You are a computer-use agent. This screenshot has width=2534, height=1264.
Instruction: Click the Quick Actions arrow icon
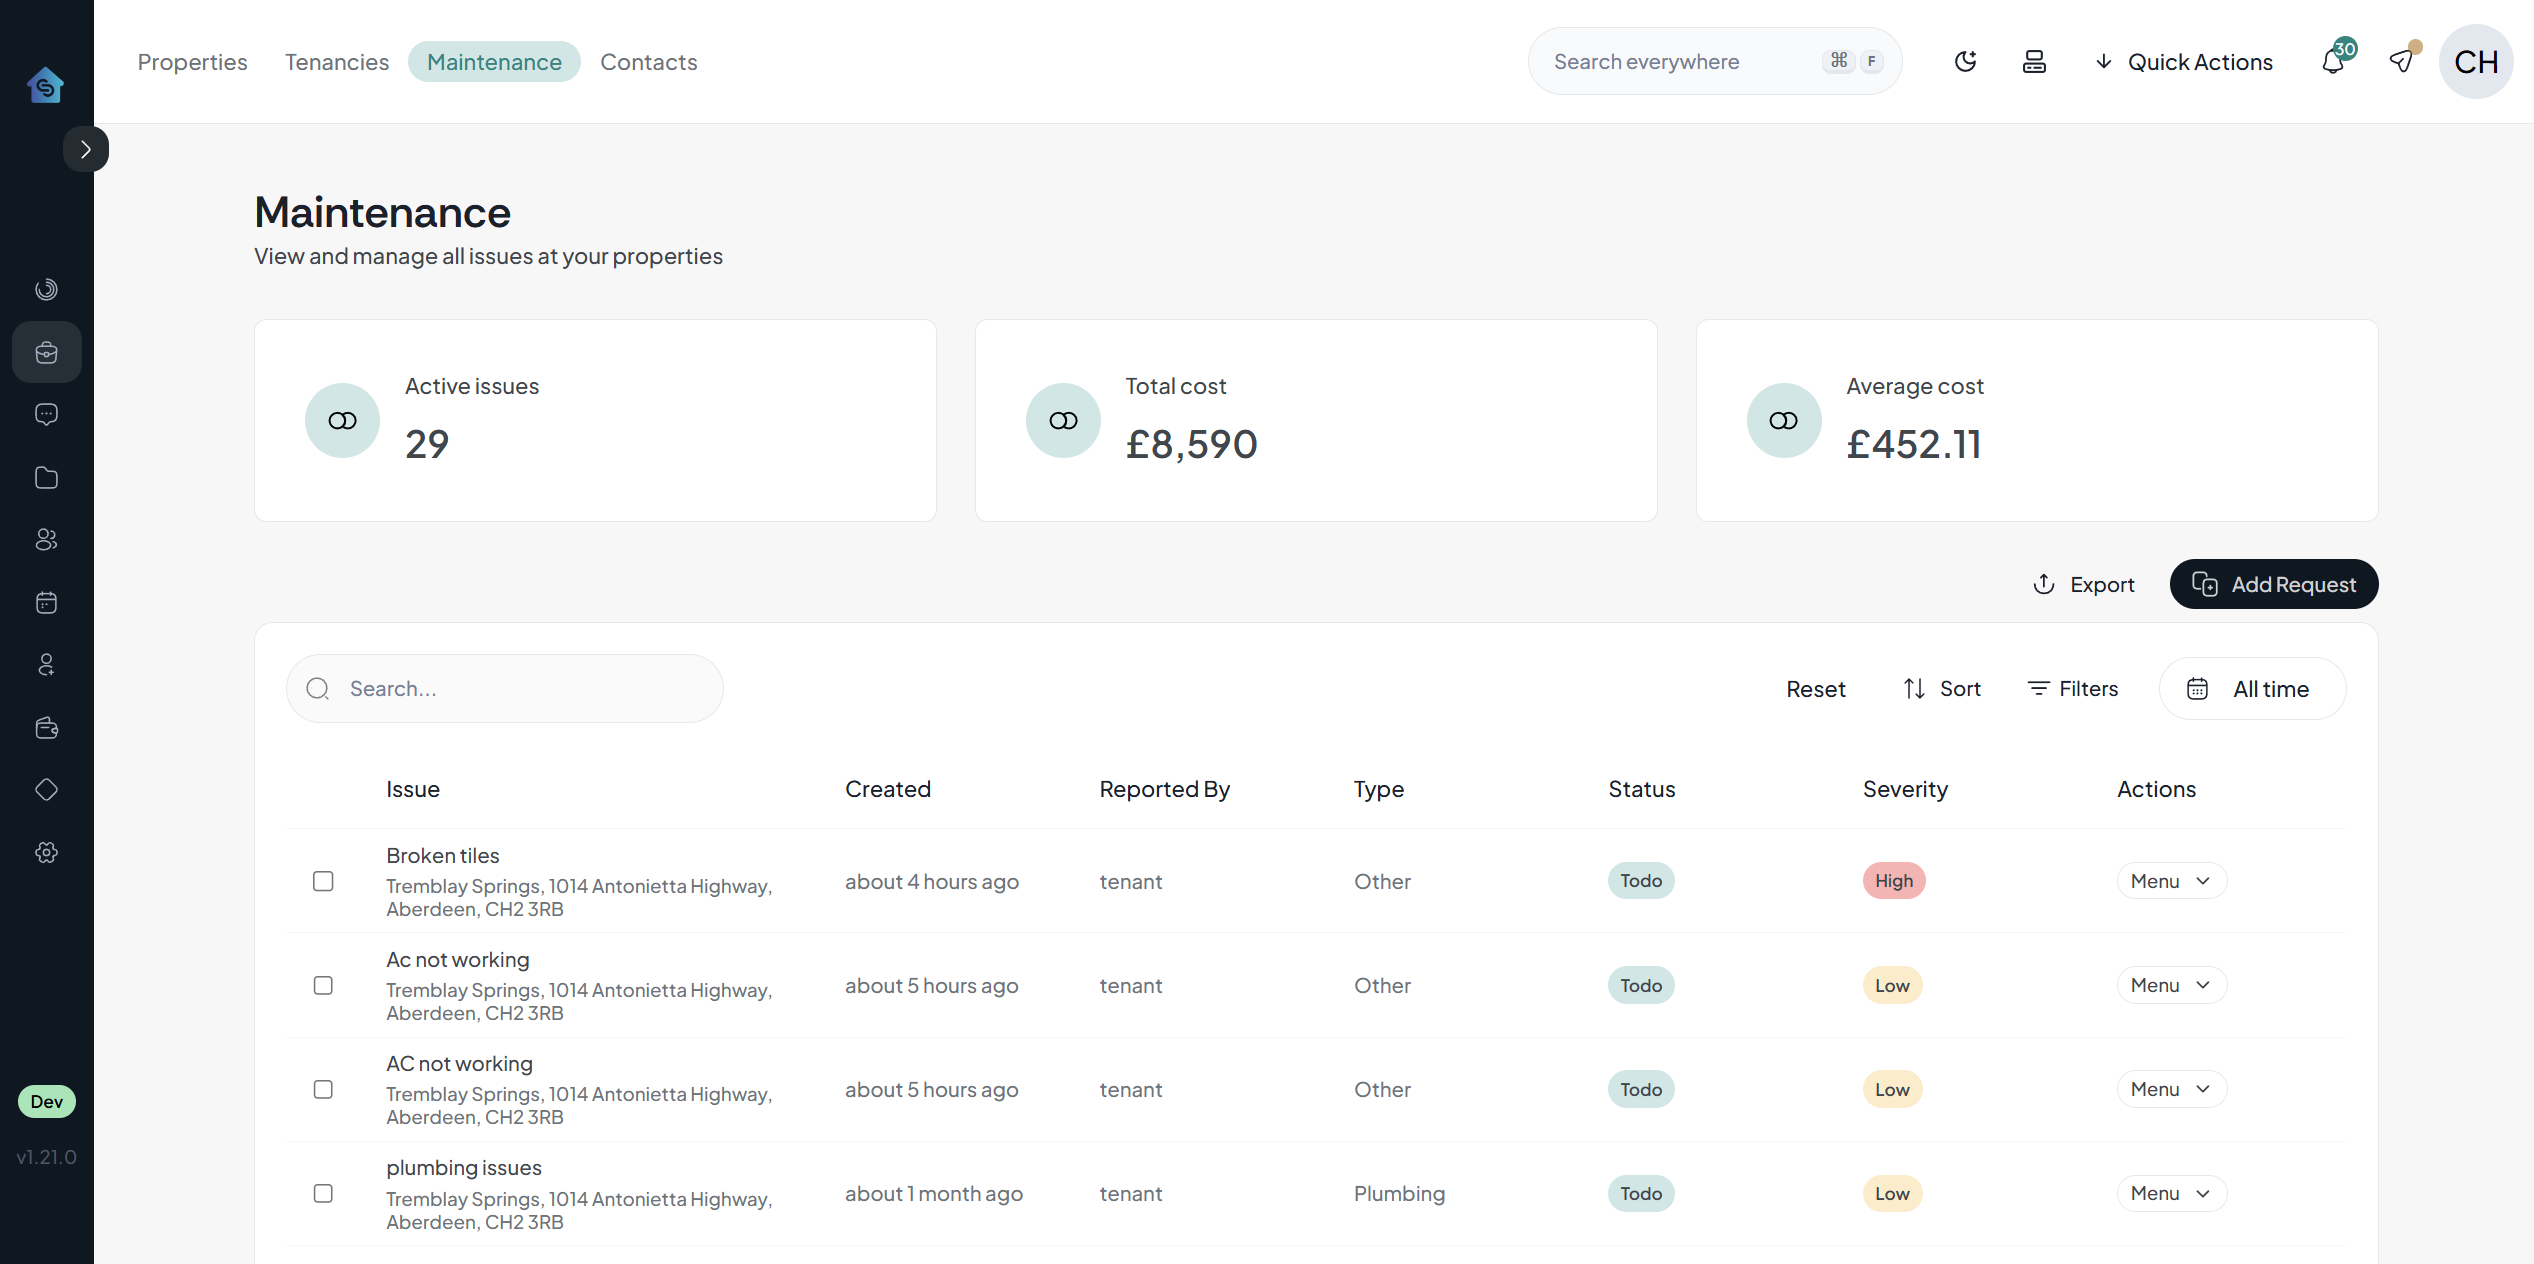[2101, 61]
